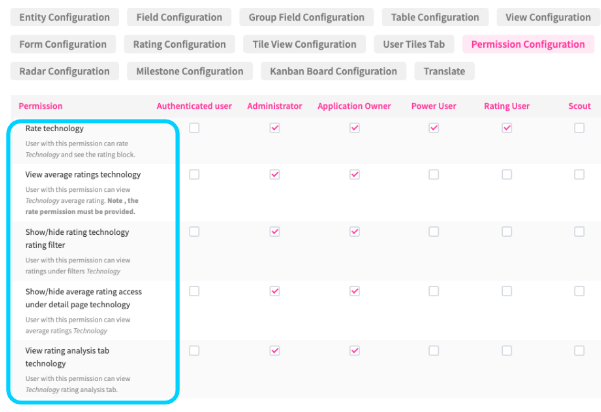Switch to Milestone Configuration tab
This screenshot has height=412, width=601.
pyautogui.click(x=188, y=71)
